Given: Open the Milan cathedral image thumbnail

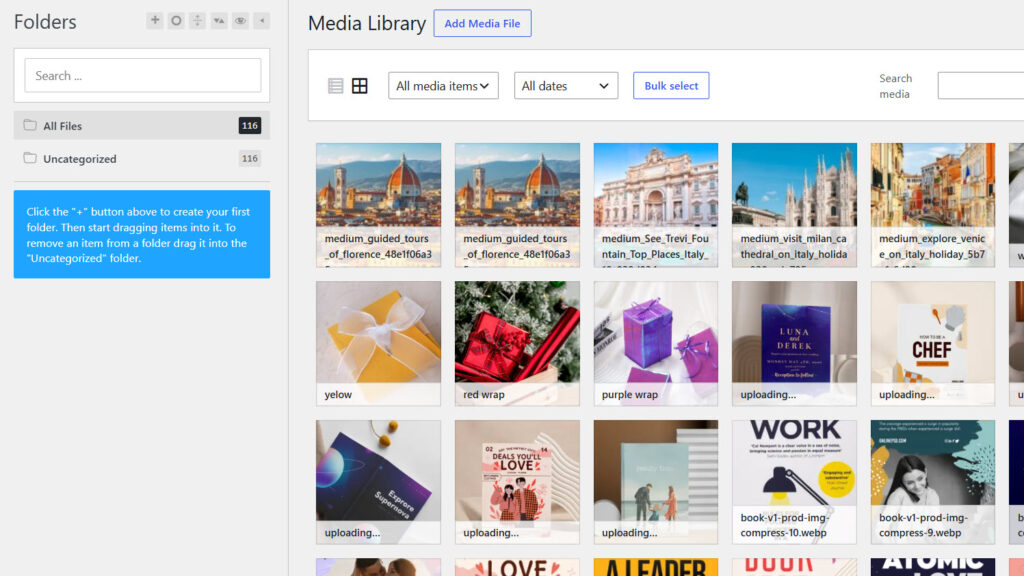Looking at the screenshot, I should pos(794,205).
